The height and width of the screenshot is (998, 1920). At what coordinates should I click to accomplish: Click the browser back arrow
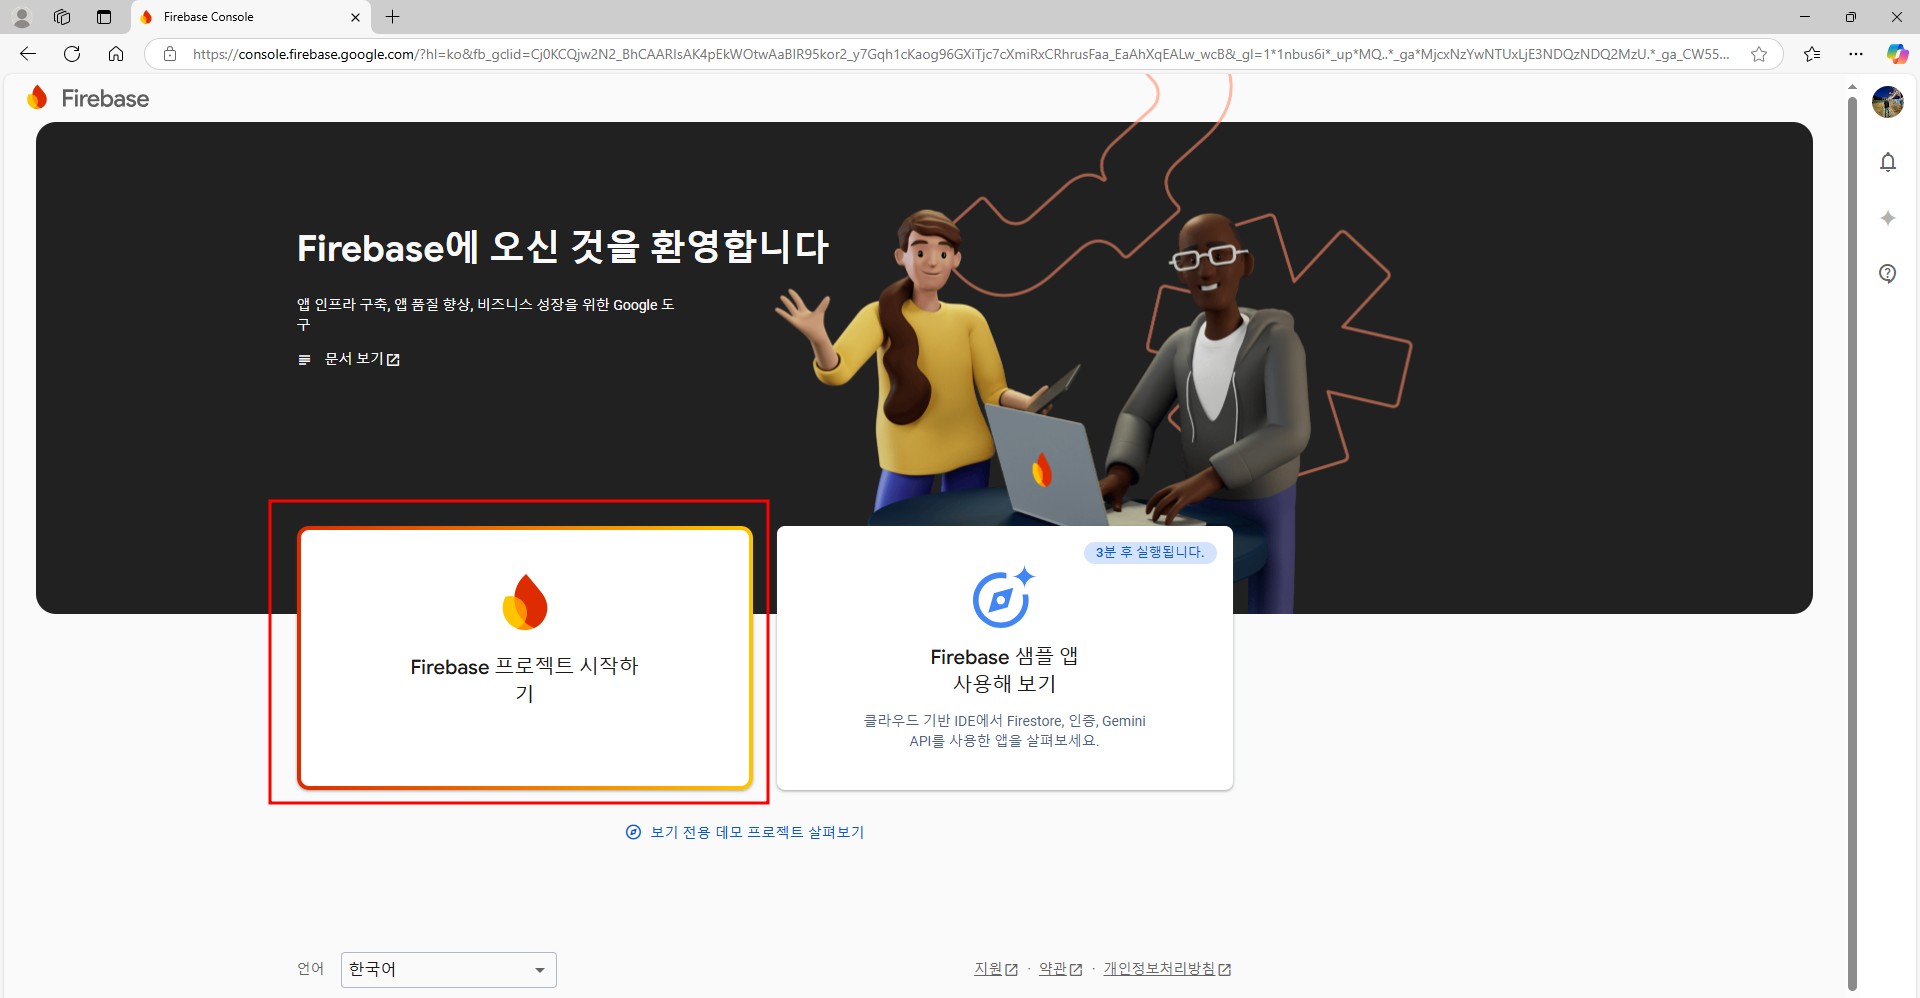coord(28,54)
